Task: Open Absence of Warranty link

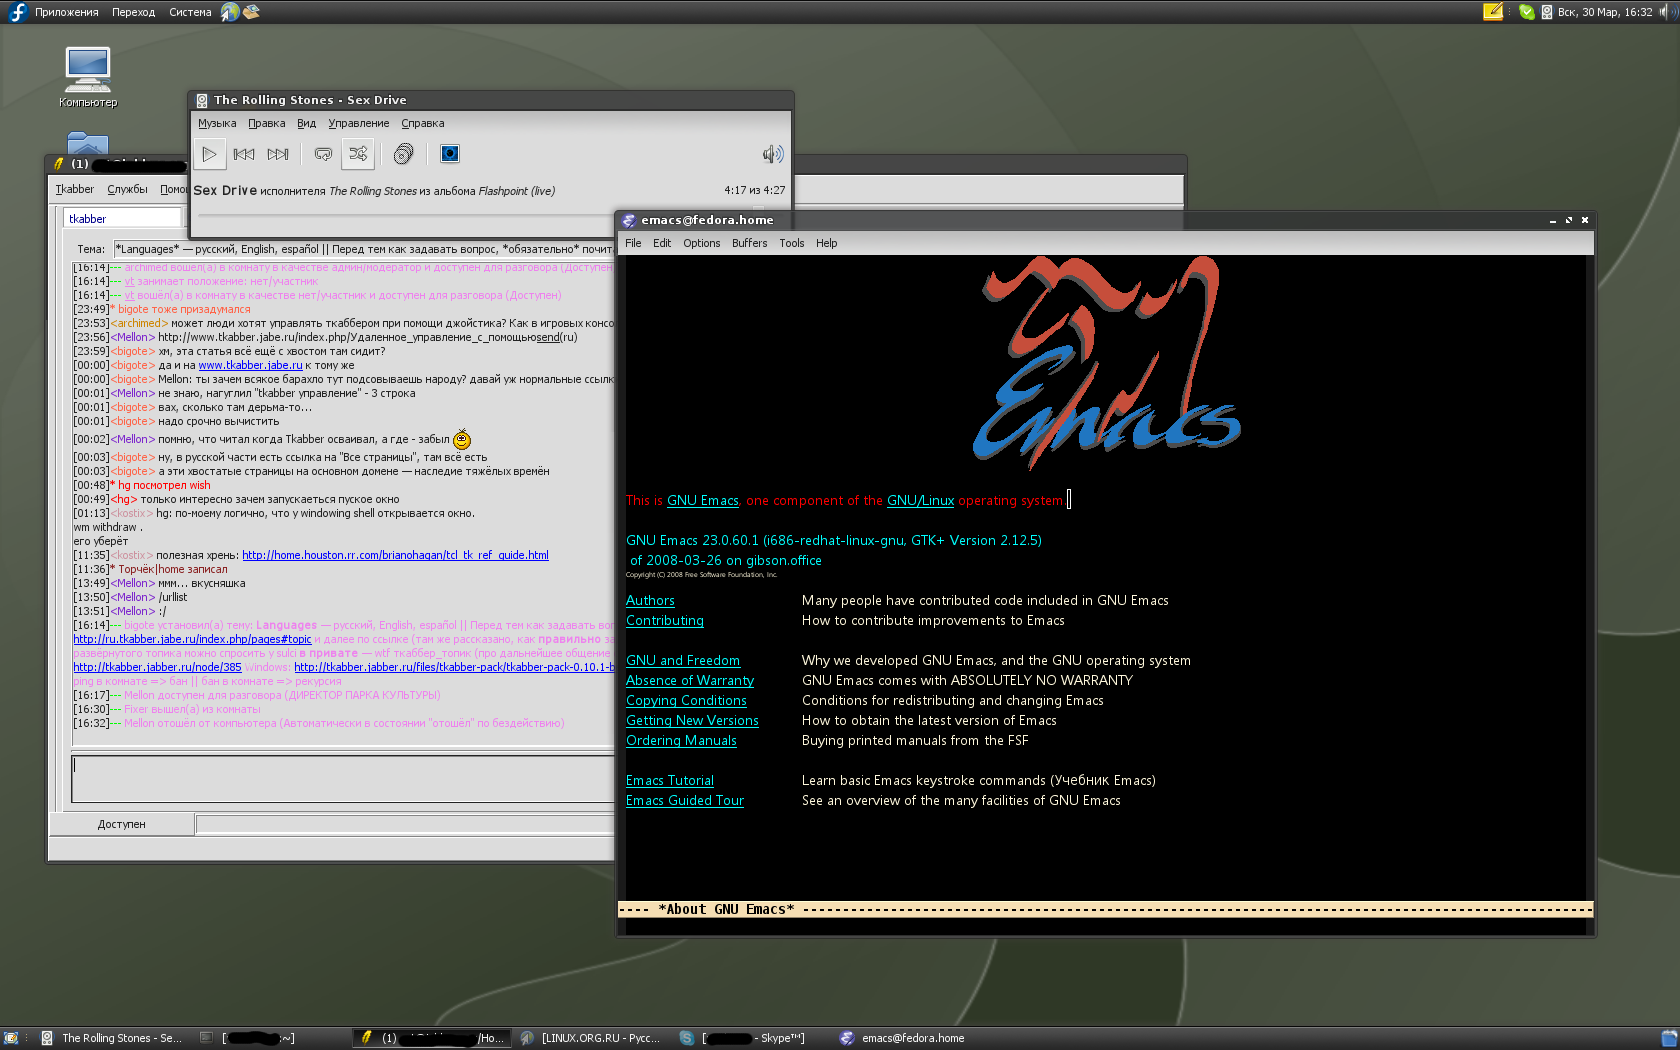Action: [690, 681]
